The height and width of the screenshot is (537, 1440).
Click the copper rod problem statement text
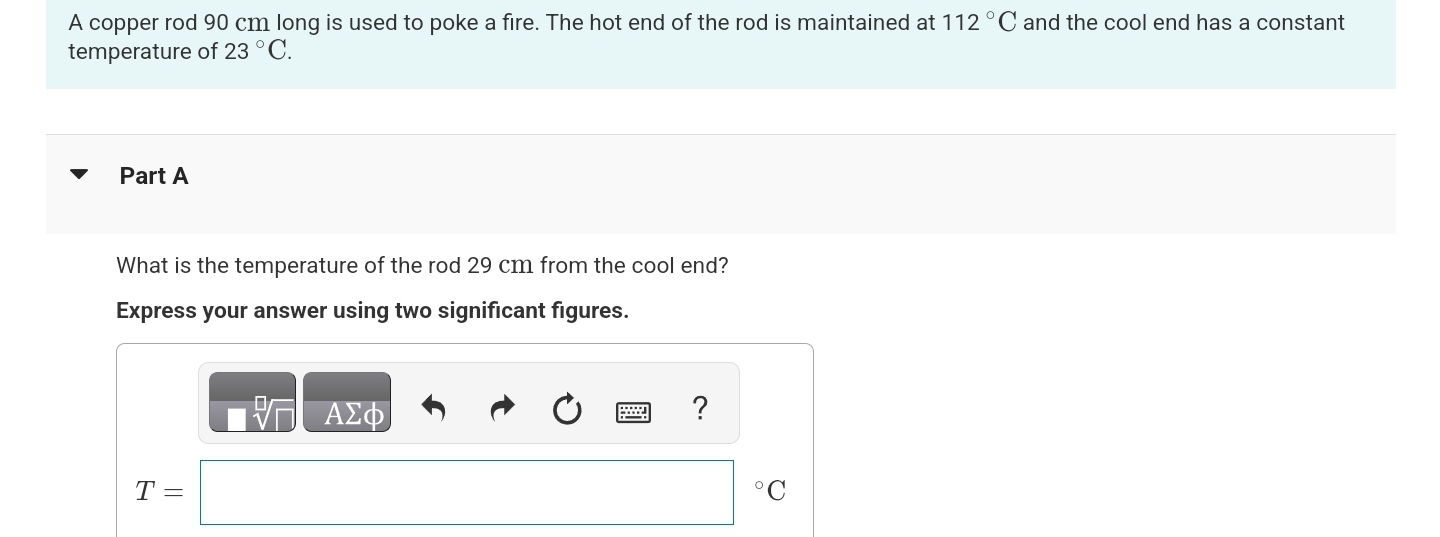[x=706, y=37]
